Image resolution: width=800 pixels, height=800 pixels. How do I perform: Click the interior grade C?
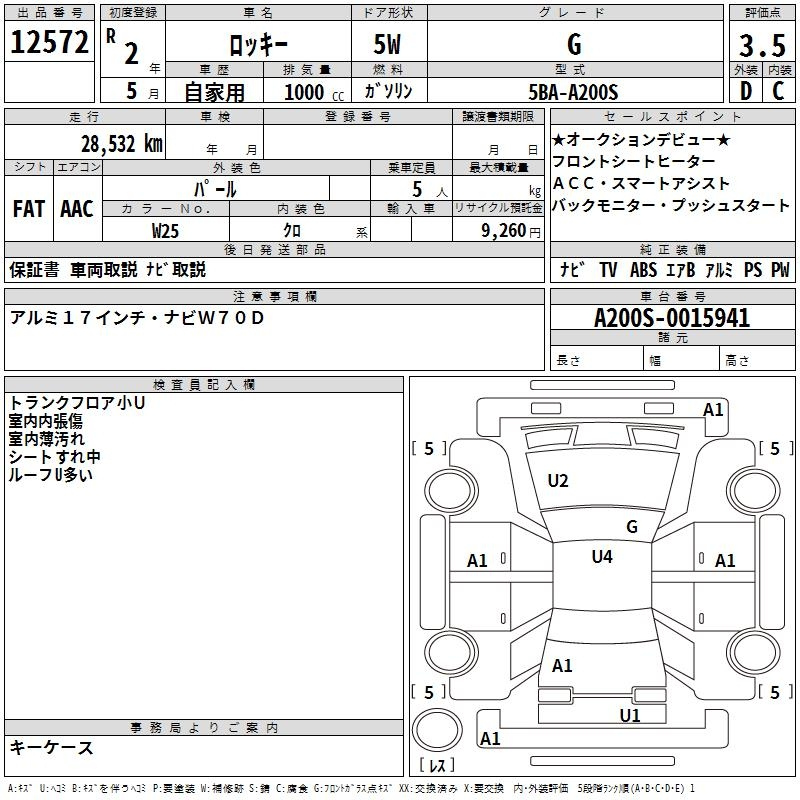778,91
